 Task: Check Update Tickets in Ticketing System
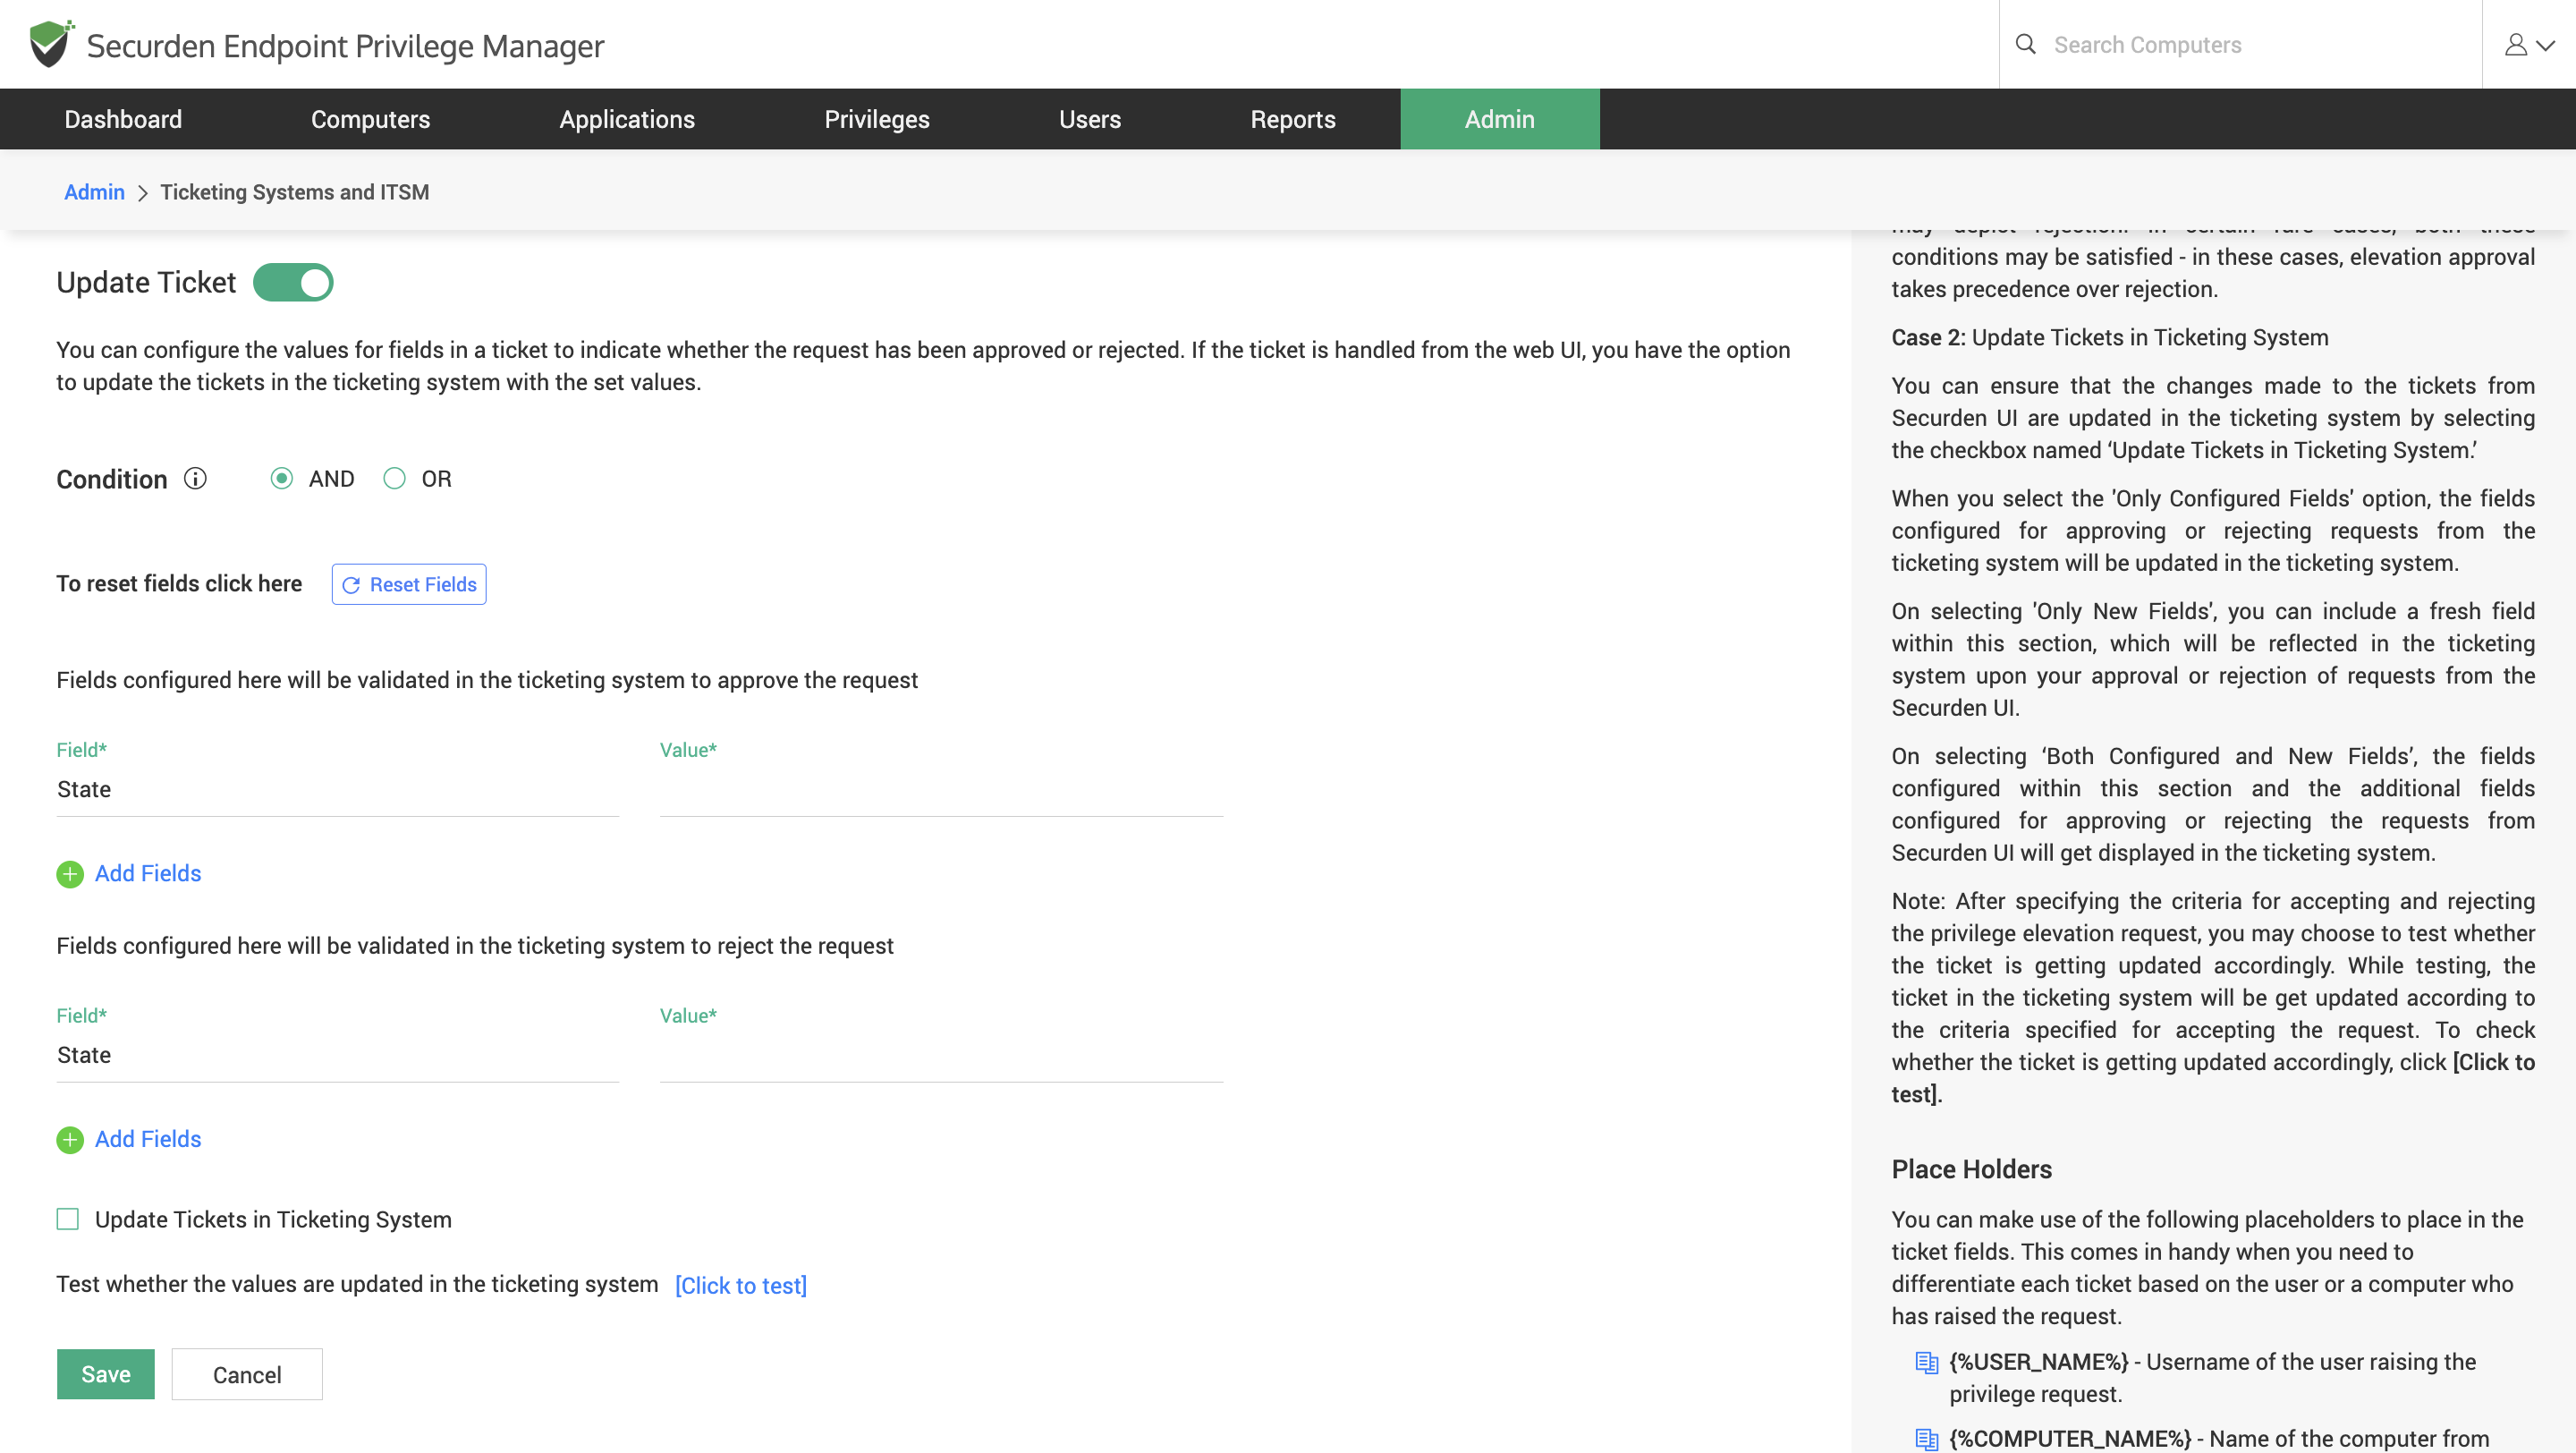[x=68, y=1219]
